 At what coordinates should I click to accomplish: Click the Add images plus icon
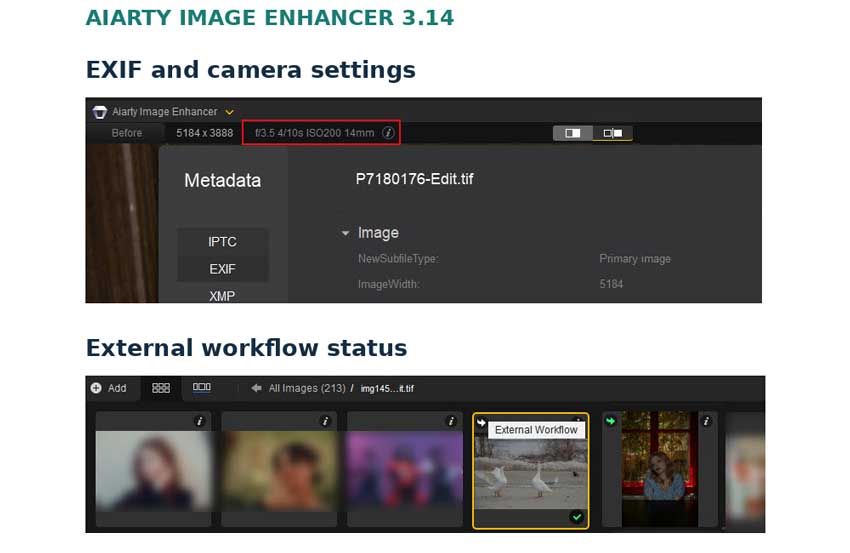(x=96, y=388)
